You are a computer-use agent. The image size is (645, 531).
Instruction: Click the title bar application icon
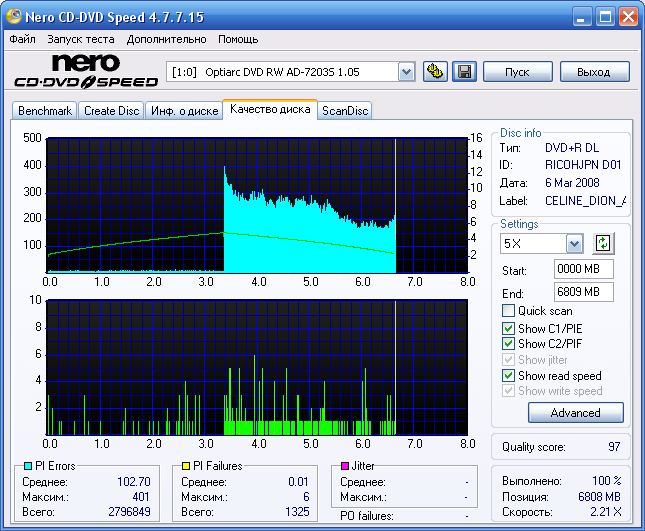coord(13,17)
